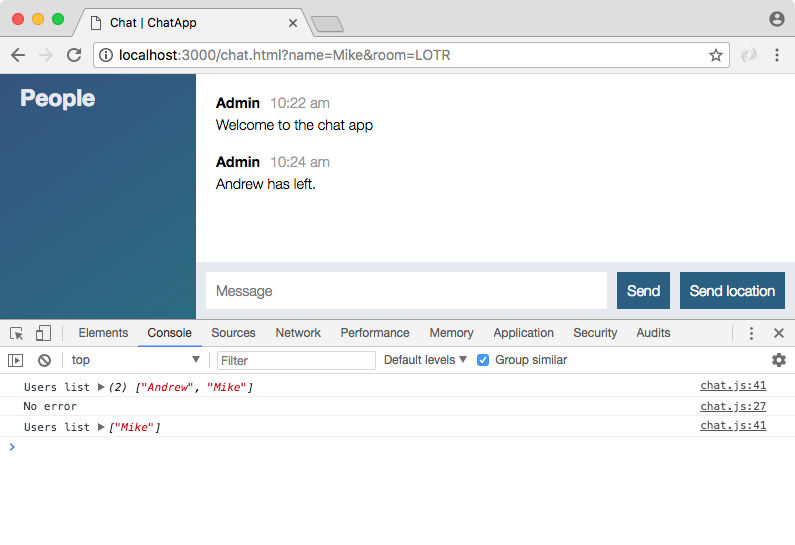Activate the DevTools inspect element picker
The height and width of the screenshot is (545, 795).
pos(17,333)
